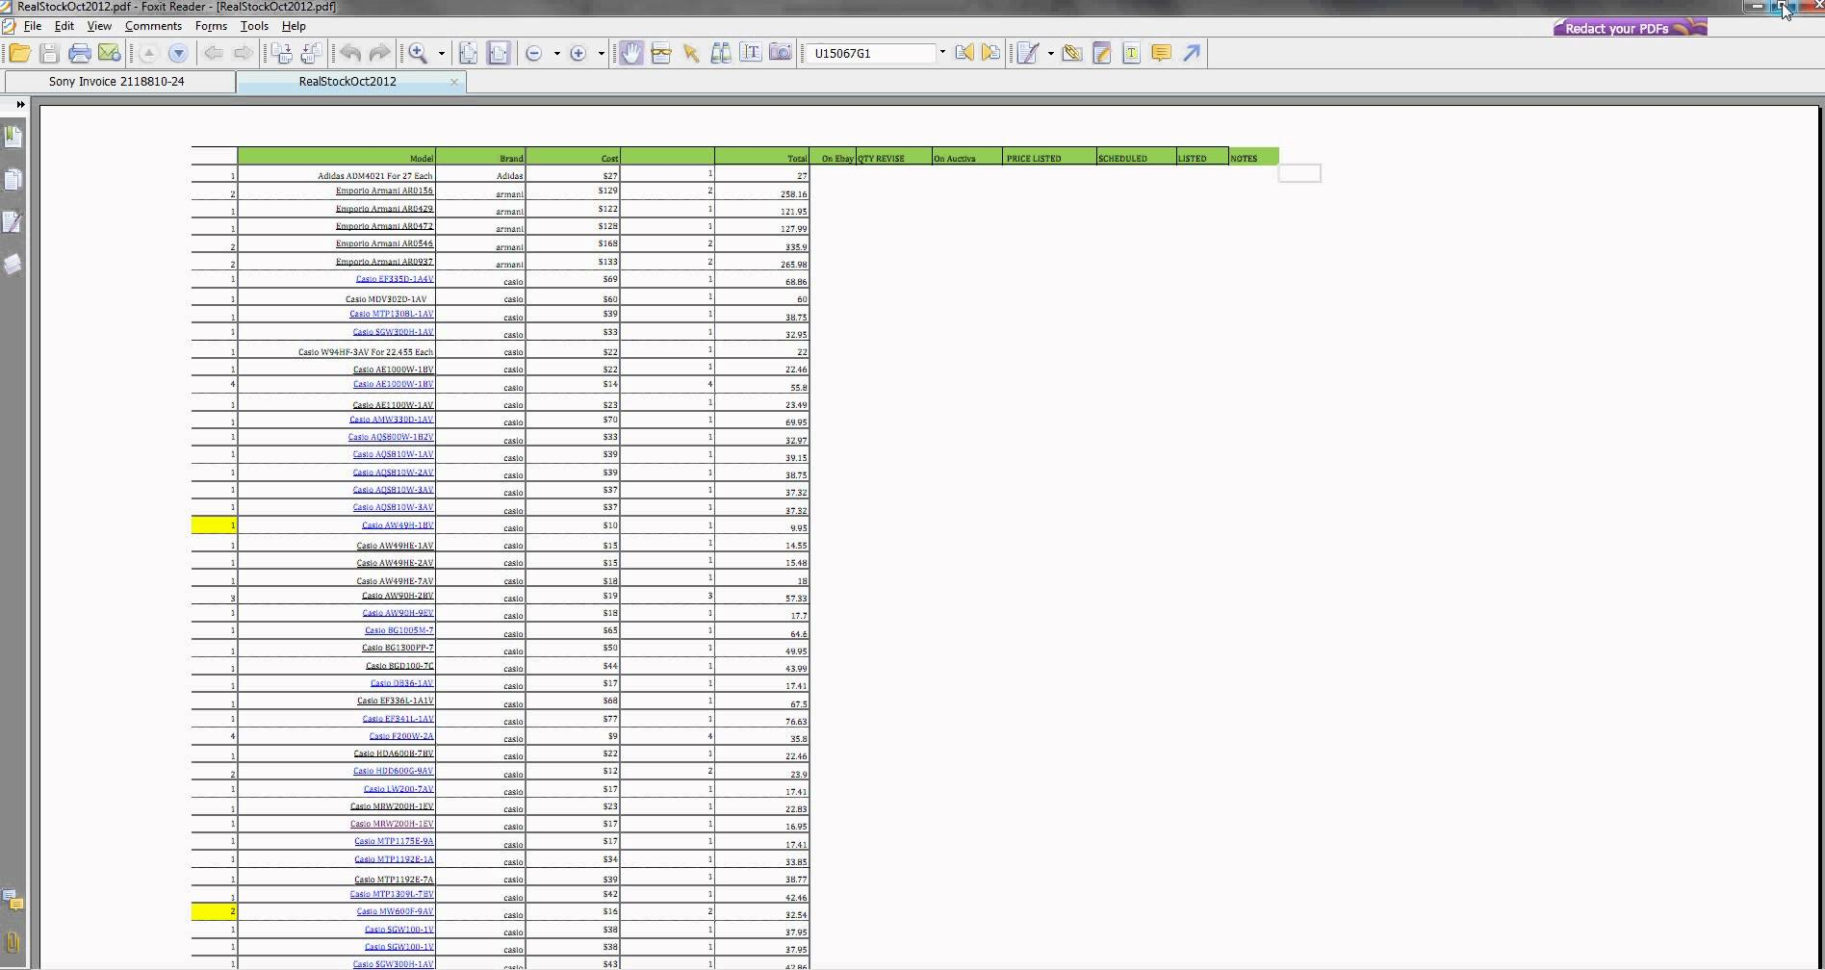
Task: Open the Comments menu
Action: 153,26
